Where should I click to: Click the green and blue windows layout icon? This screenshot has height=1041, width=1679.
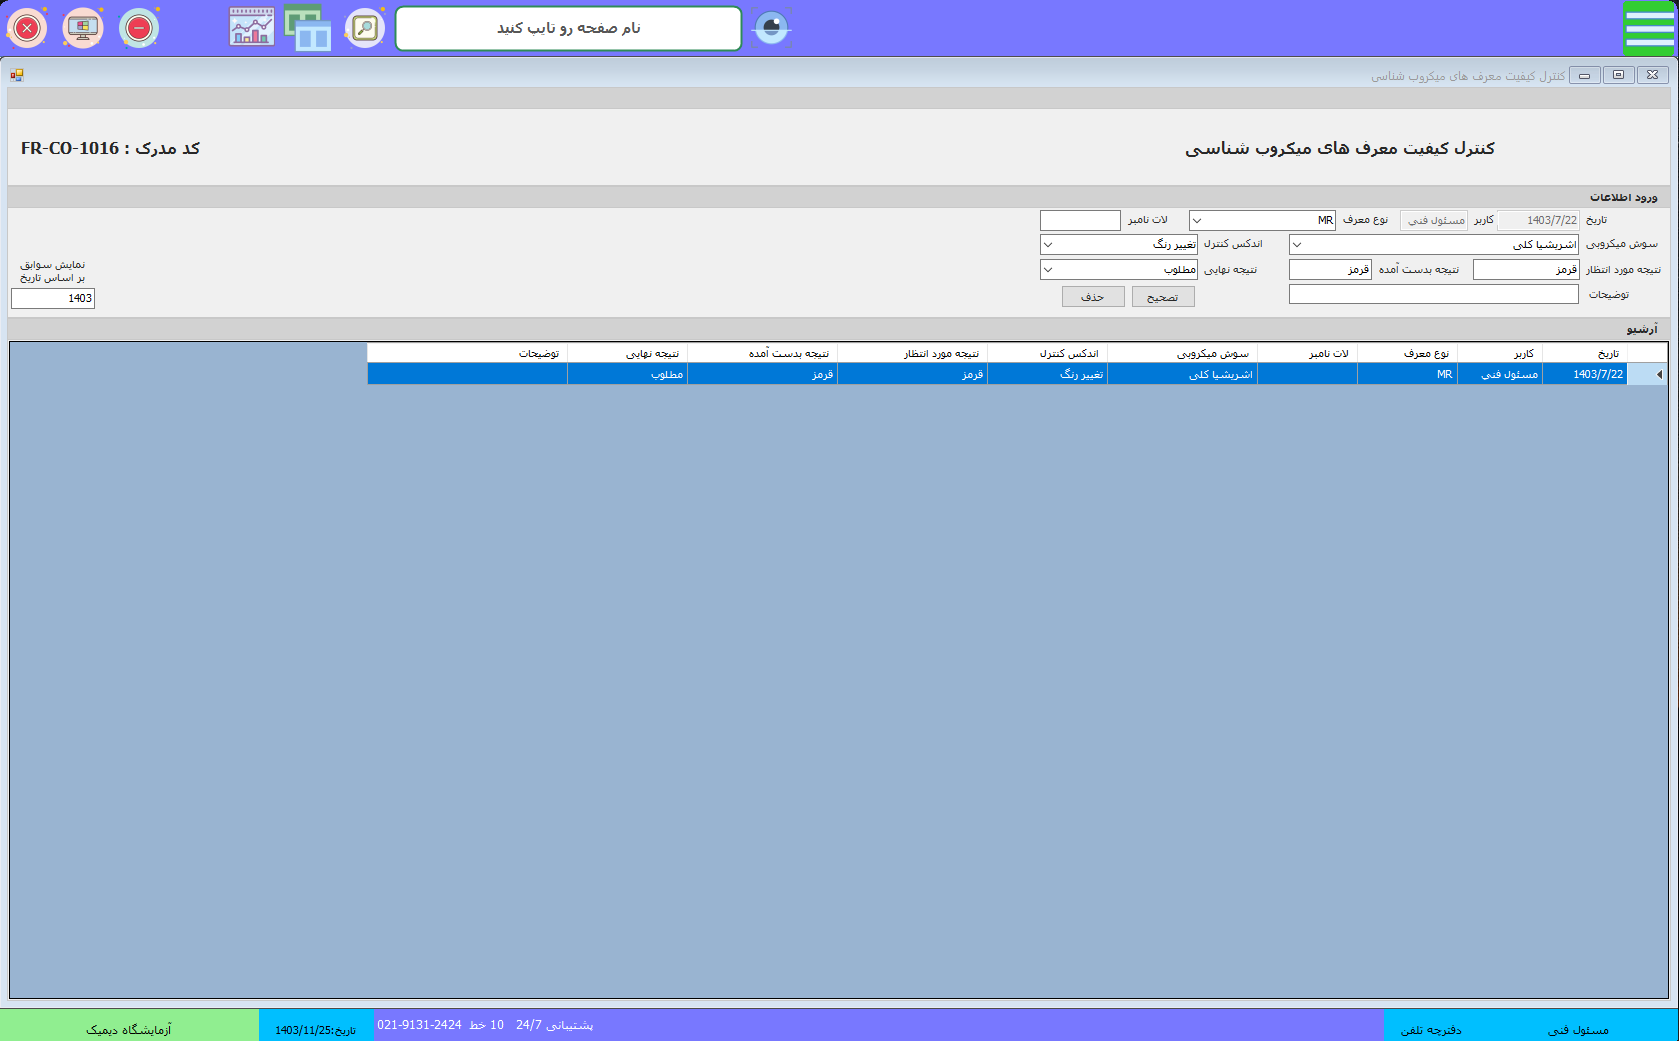point(308,28)
